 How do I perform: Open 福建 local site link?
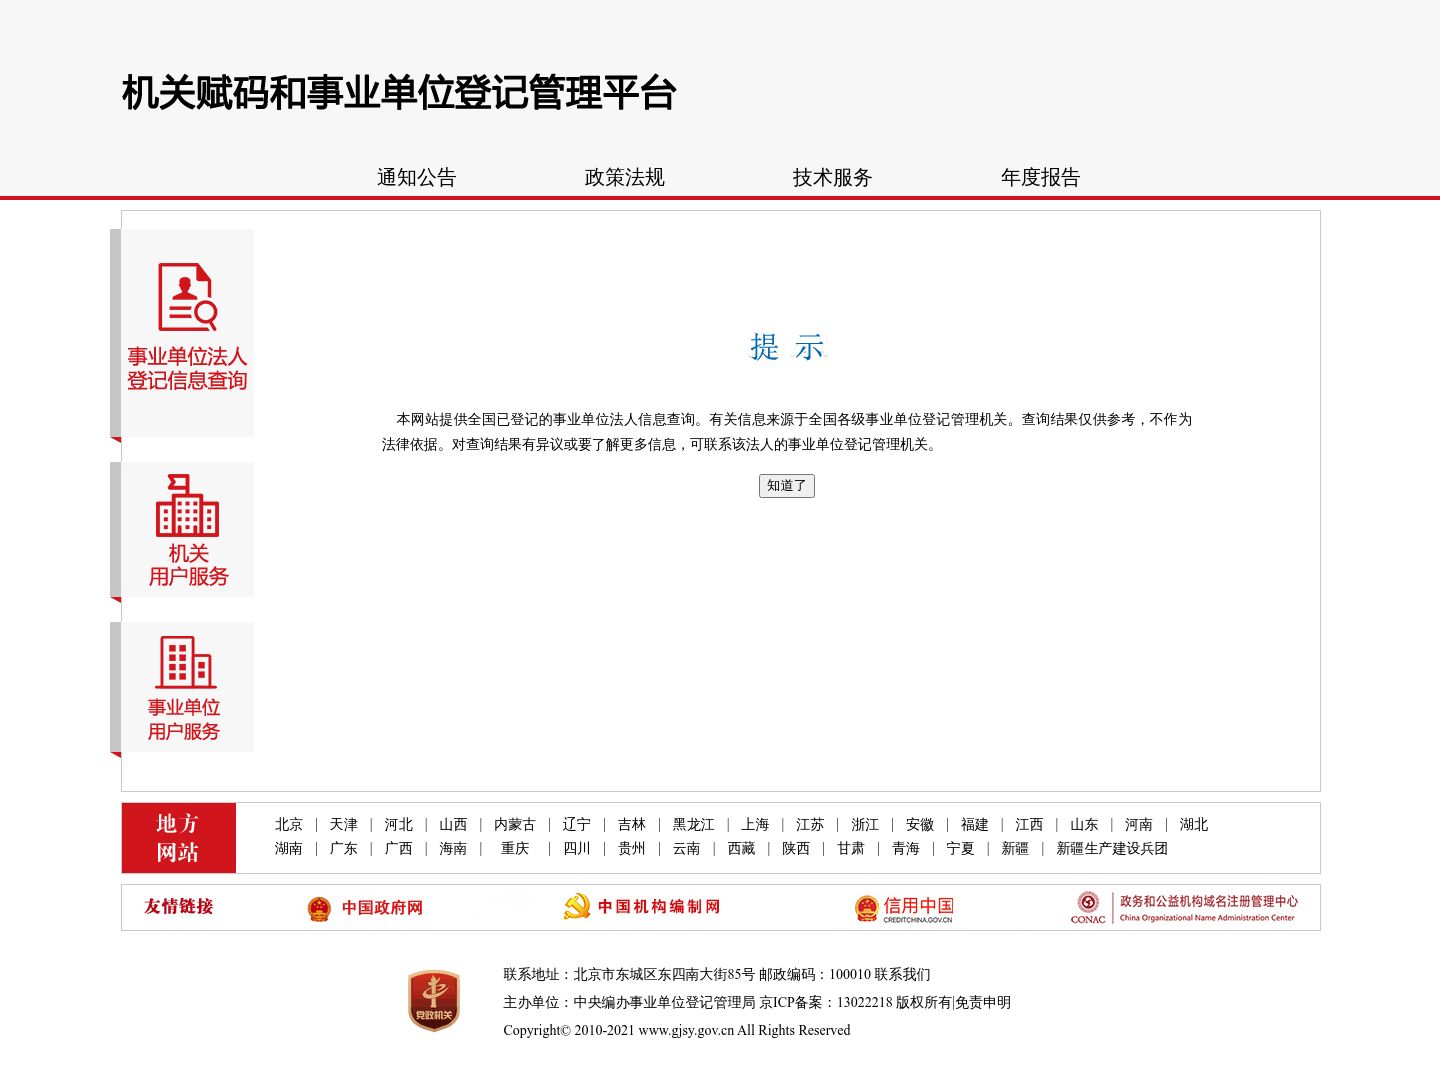[975, 825]
